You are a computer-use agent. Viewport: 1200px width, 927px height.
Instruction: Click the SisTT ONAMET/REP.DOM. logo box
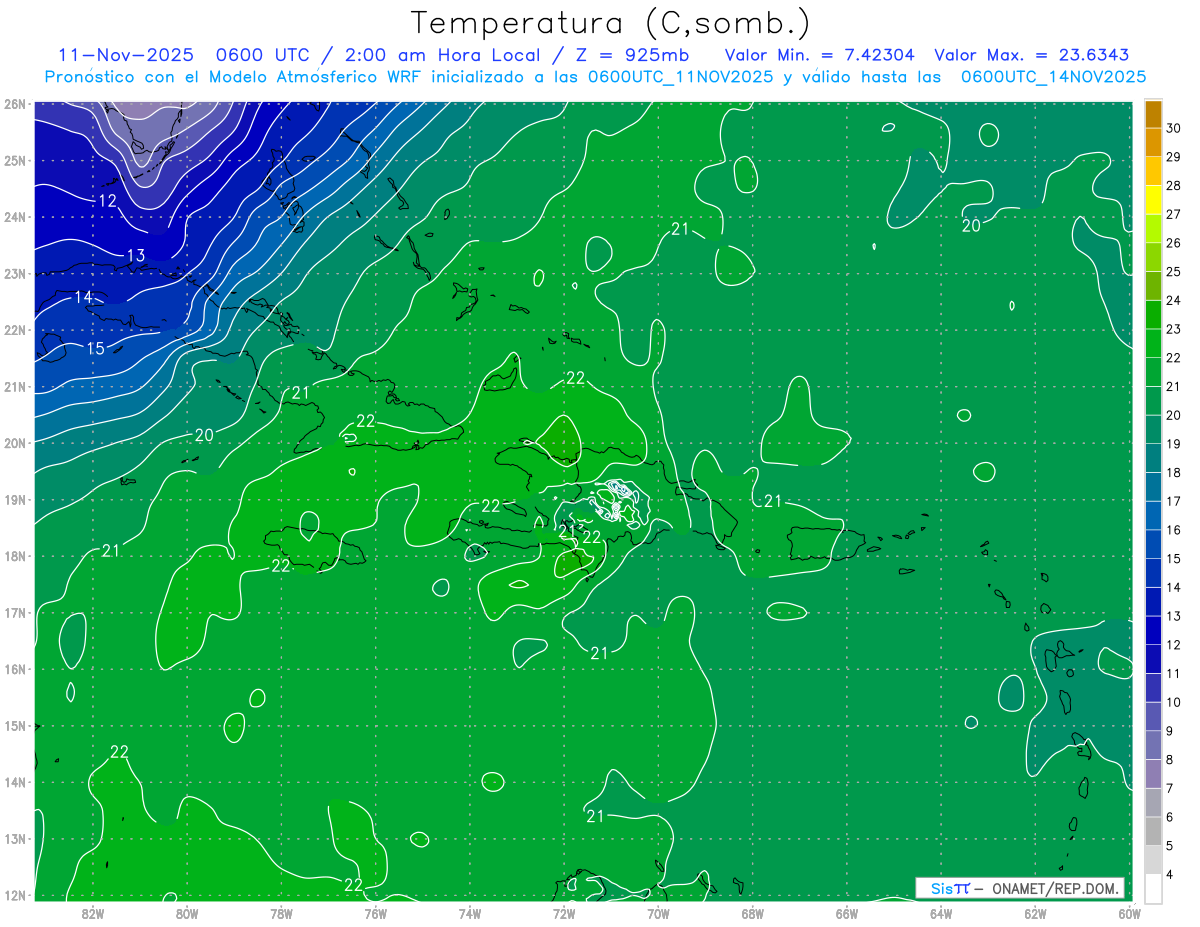(1019, 888)
